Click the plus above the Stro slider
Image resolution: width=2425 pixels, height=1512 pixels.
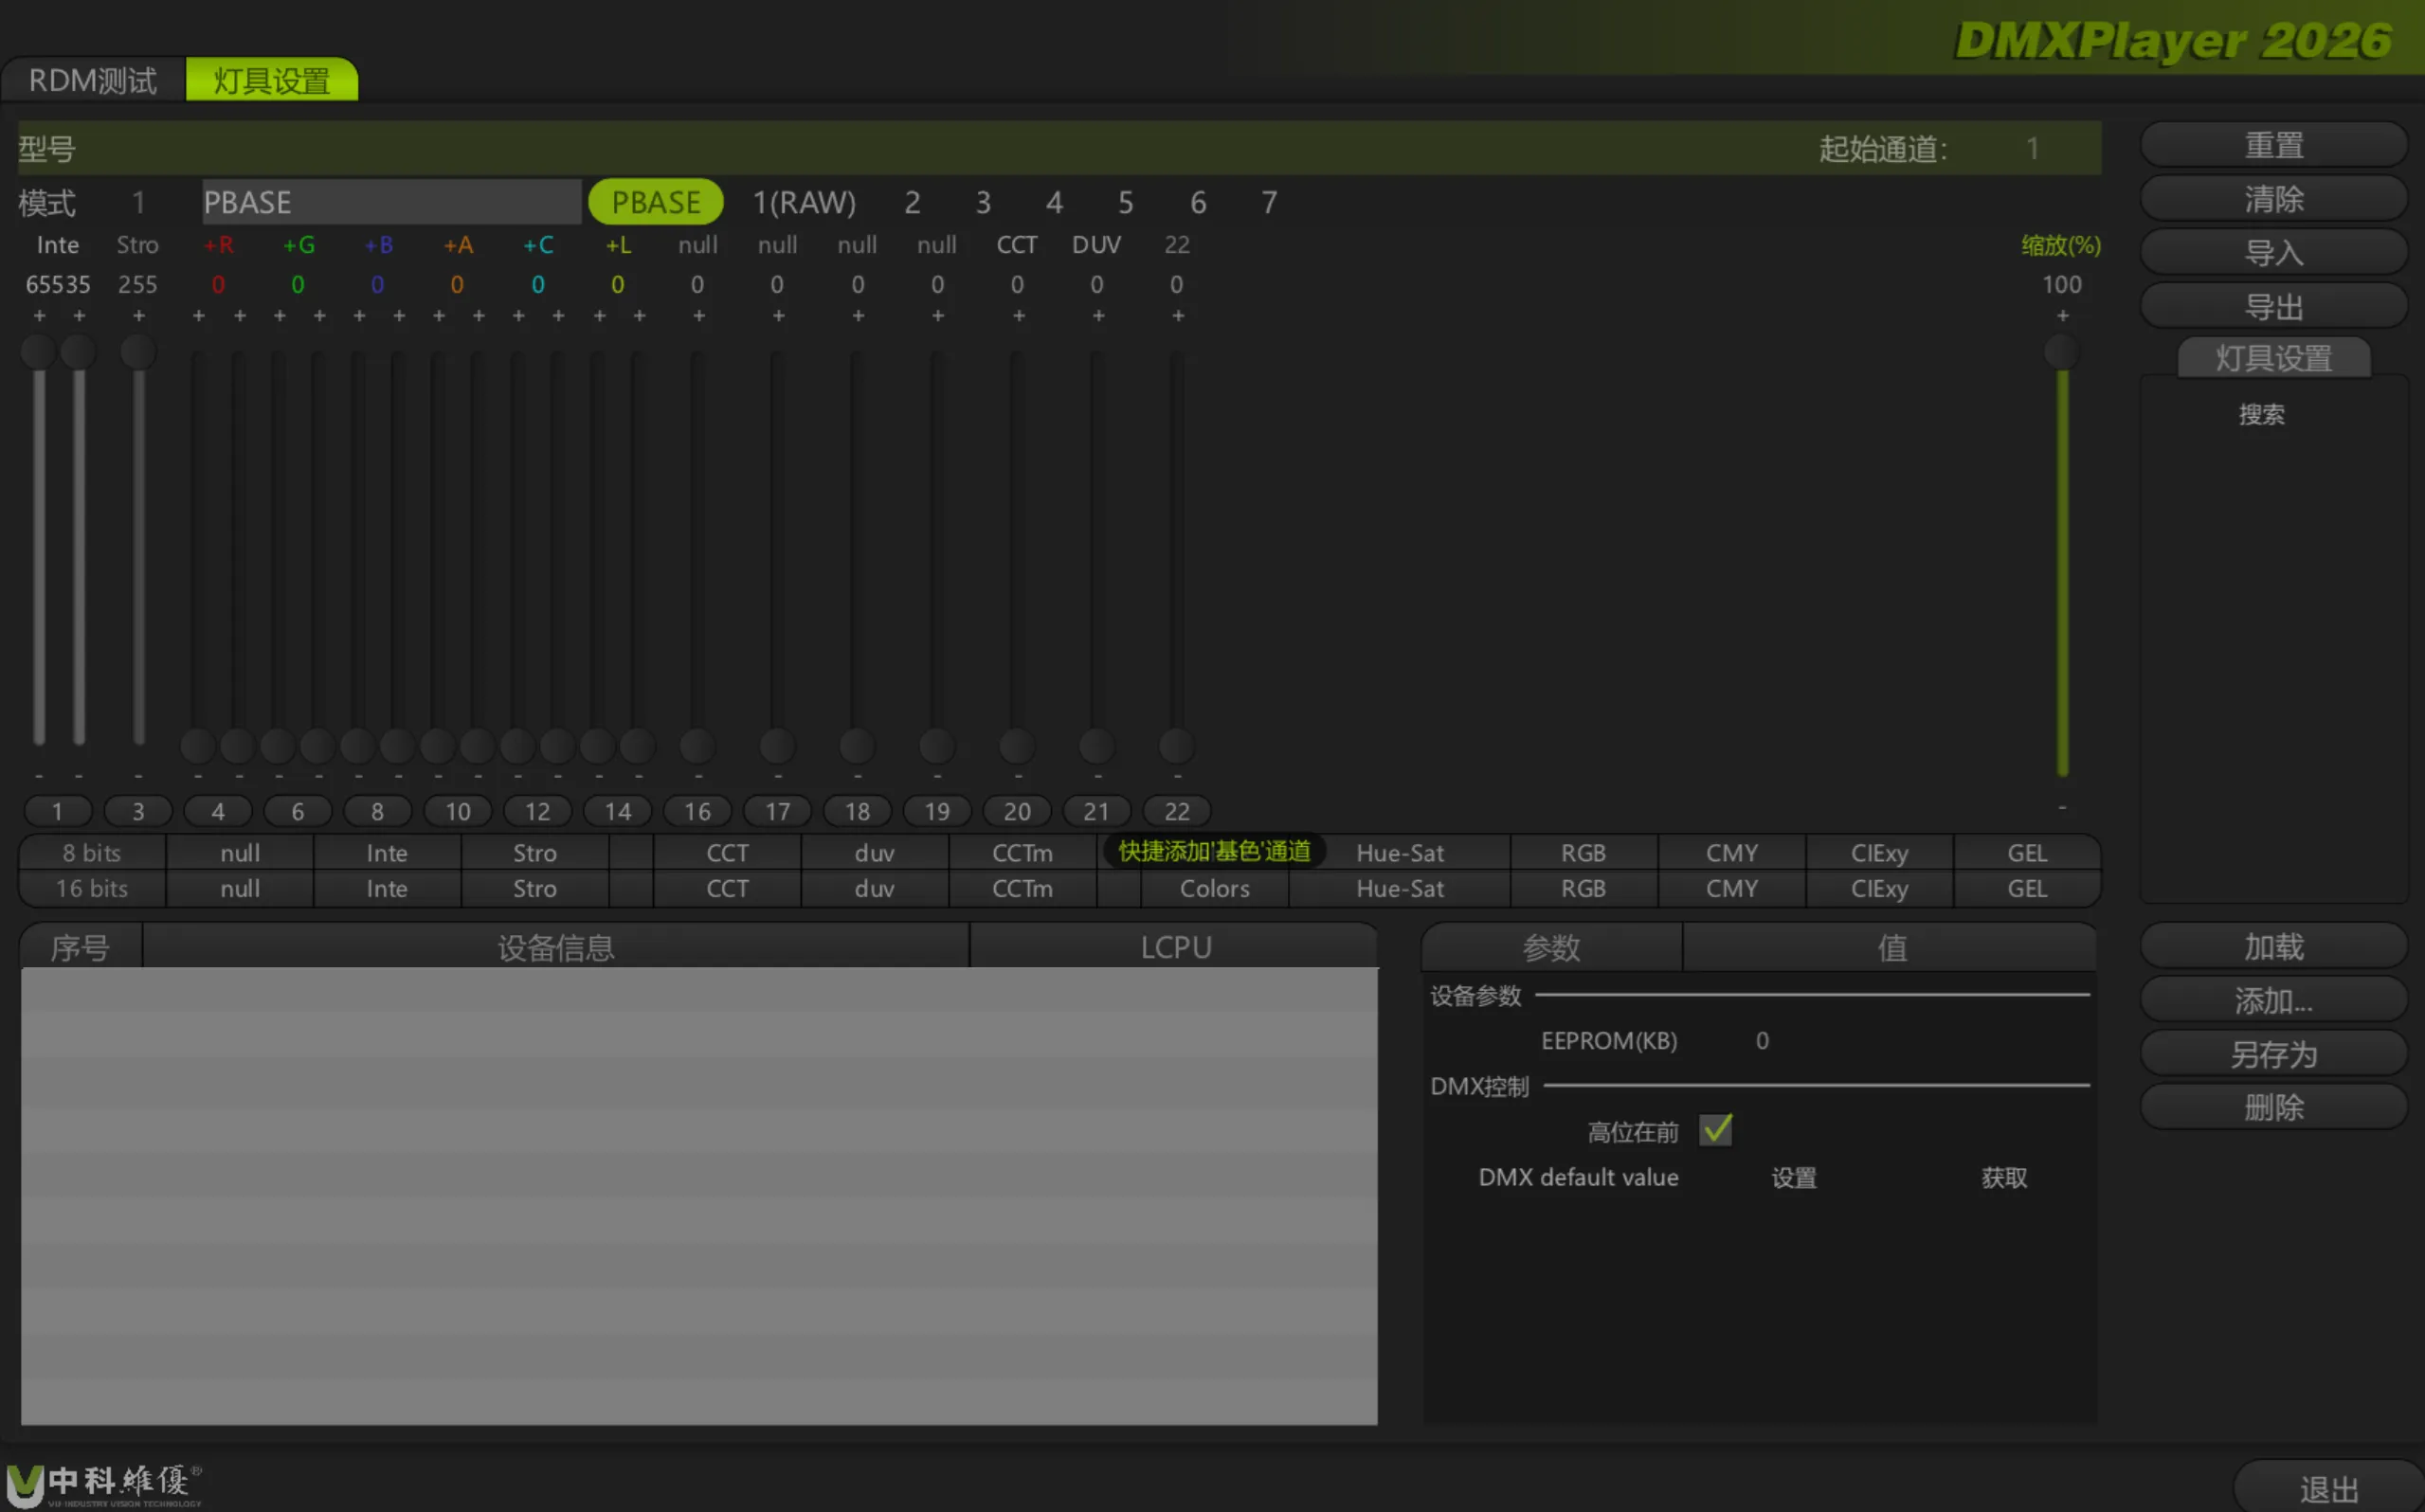pyautogui.click(x=138, y=316)
